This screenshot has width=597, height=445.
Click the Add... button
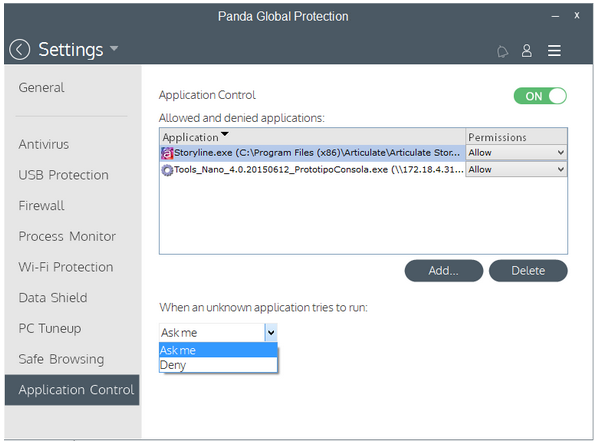[444, 271]
